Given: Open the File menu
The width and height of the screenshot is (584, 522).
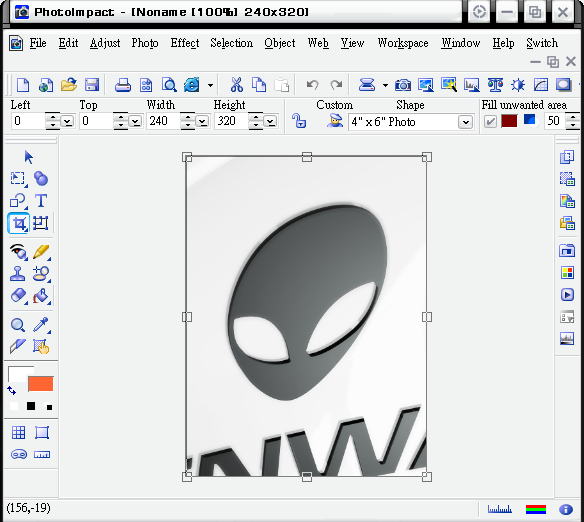Looking at the screenshot, I should click(38, 43).
